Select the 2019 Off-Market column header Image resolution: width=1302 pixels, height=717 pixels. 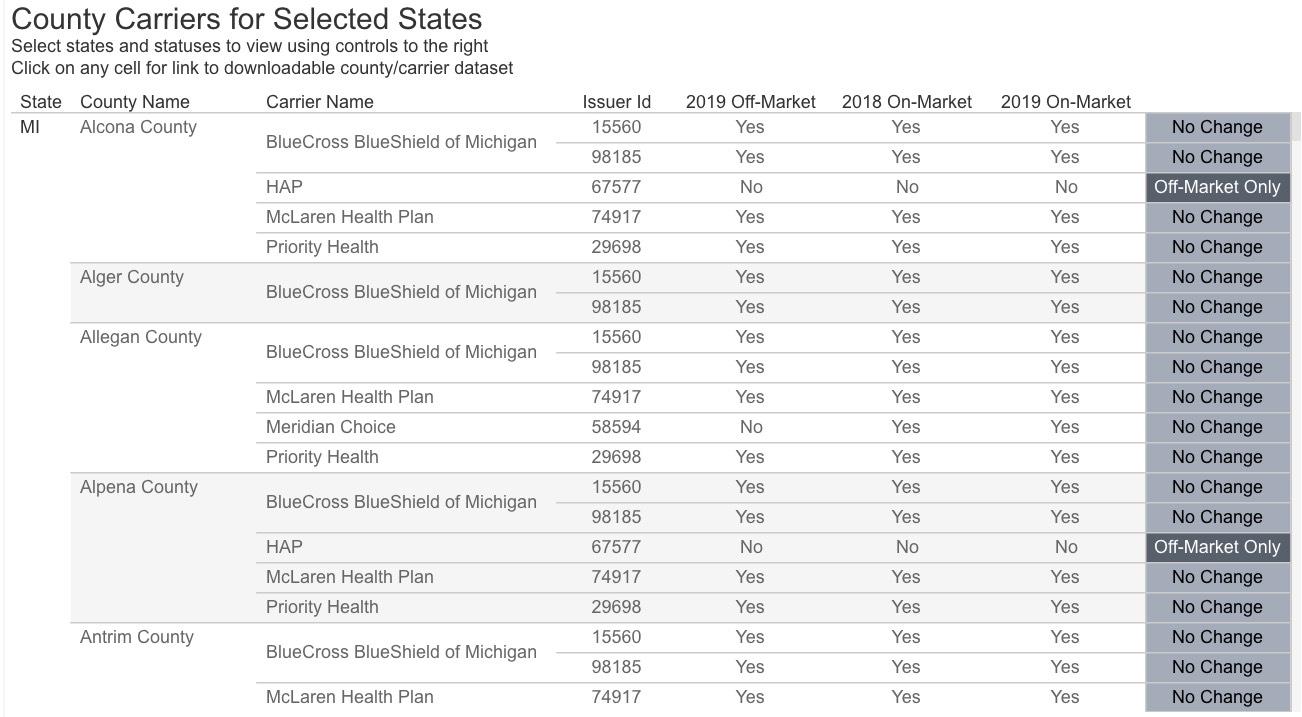(x=750, y=102)
